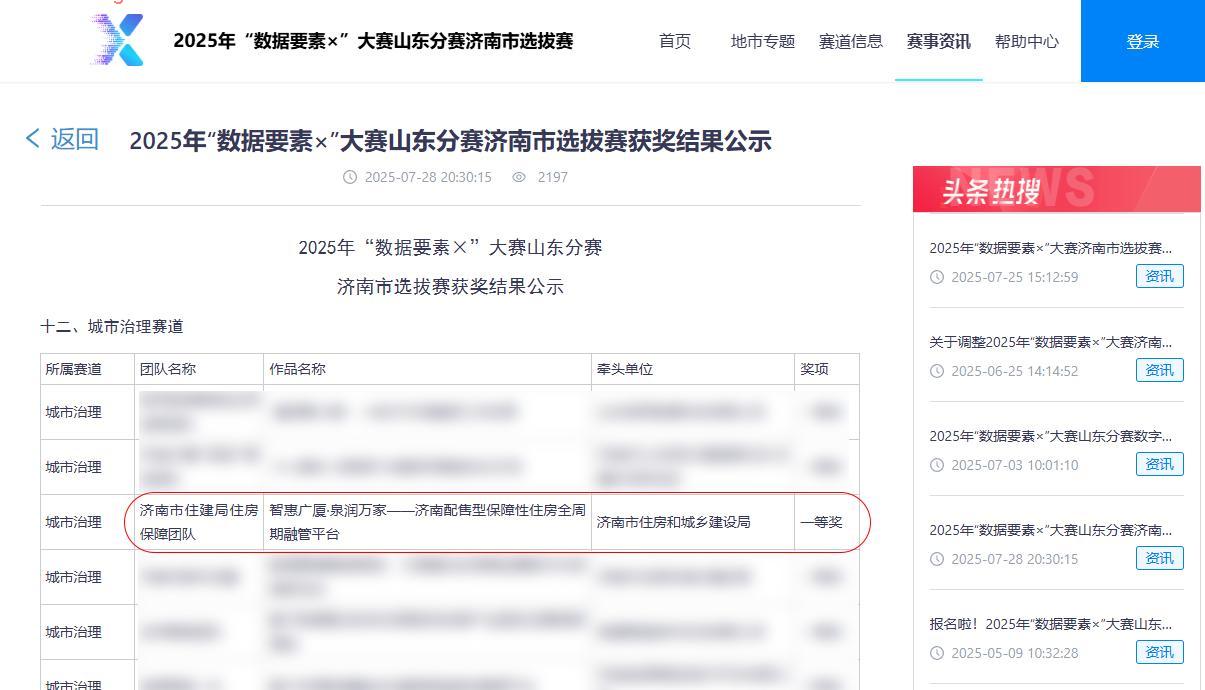Click the 头条热搜 news banner
1205x690 pixels.
pyautogui.click(x=1057, y=189)
